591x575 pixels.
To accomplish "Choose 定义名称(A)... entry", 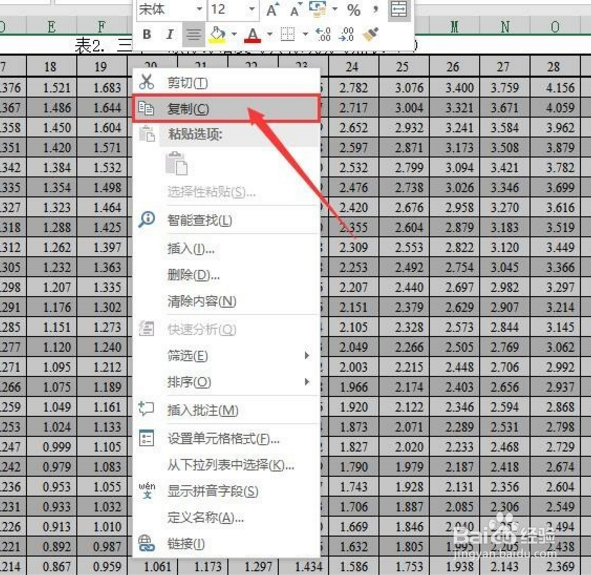I will point(226,517).
